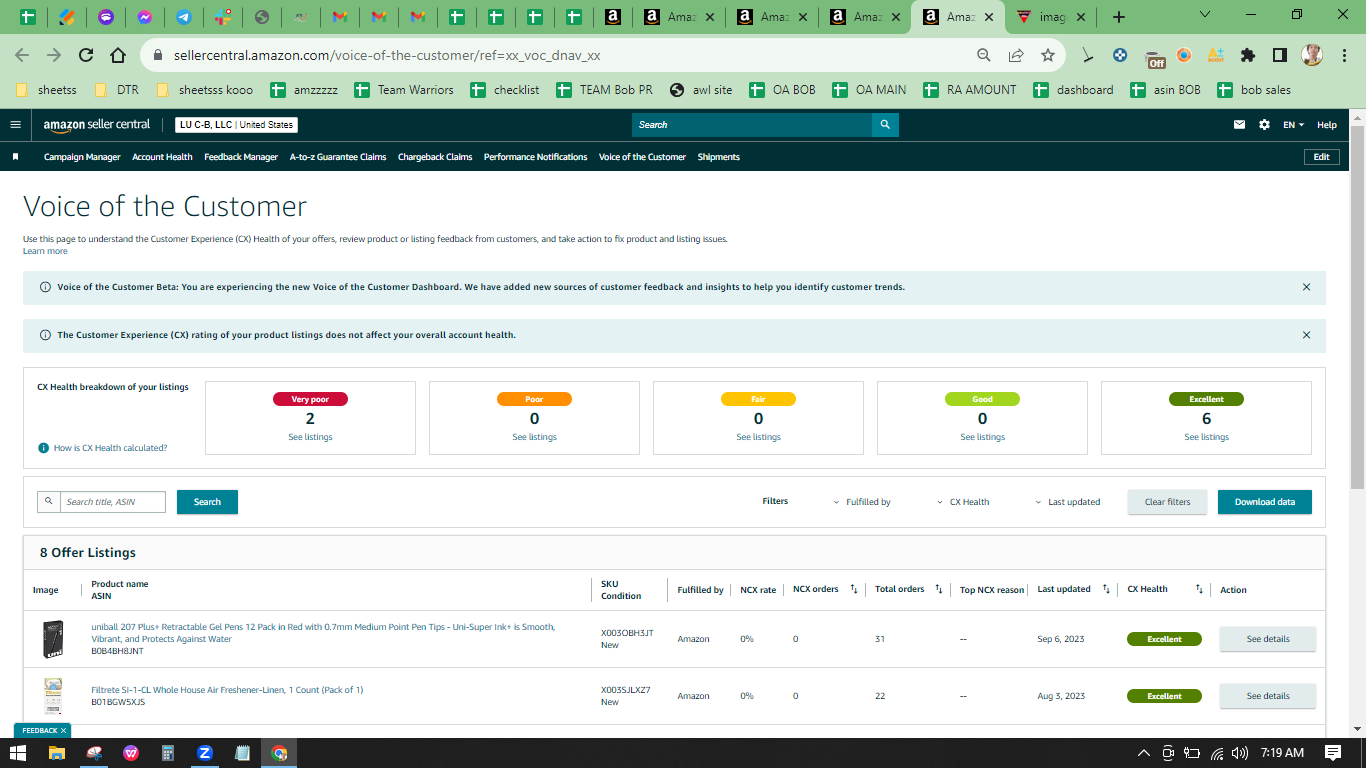
Task: Click How is CX Health calculated link
Action: click(110, 448)
